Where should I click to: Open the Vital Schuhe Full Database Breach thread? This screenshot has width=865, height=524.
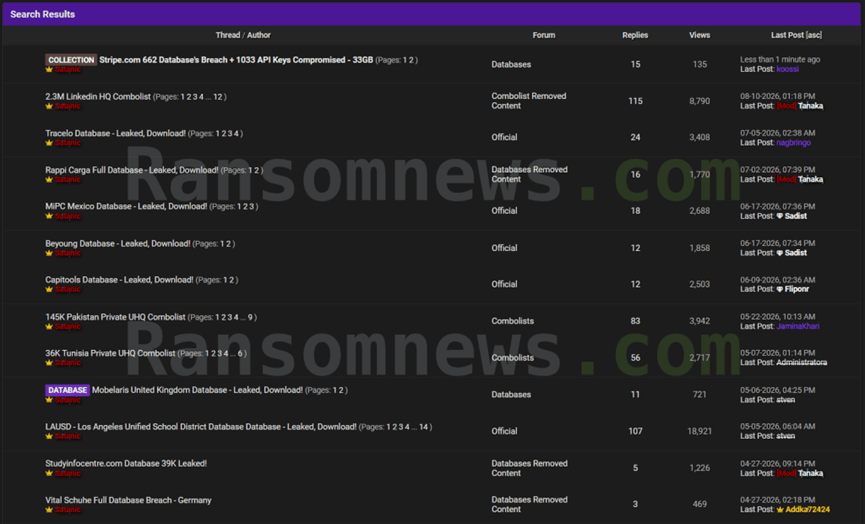tap(128, 500)
